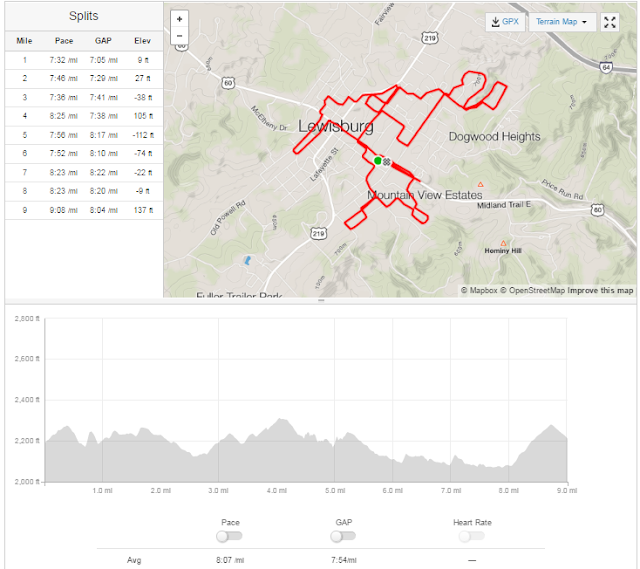Zoom out on the map

[x=179, y=35]
